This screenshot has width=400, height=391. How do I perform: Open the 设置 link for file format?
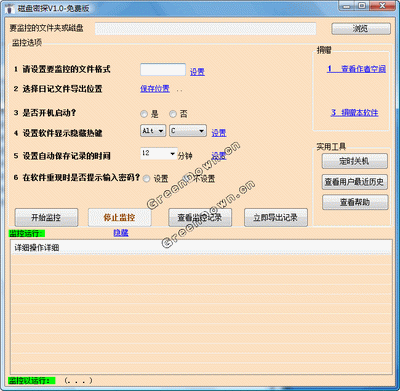(197, 72)
